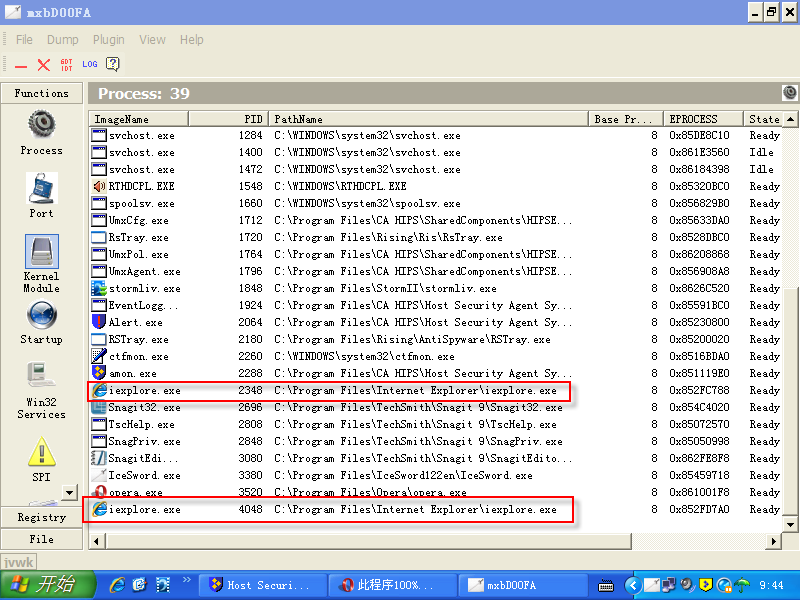Click the red X toolbar icon
The width and height of the screenshot is (800, 600).
point(44,65)
